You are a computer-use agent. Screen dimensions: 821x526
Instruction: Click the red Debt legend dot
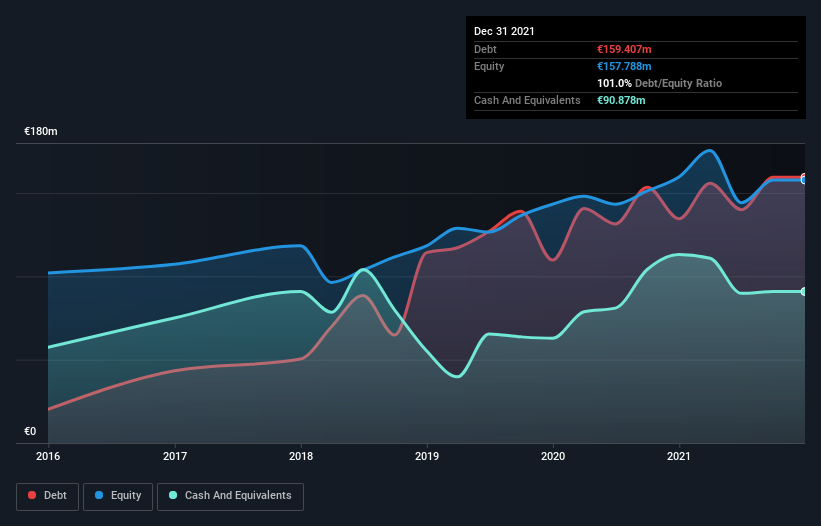(x=32, y=495)
